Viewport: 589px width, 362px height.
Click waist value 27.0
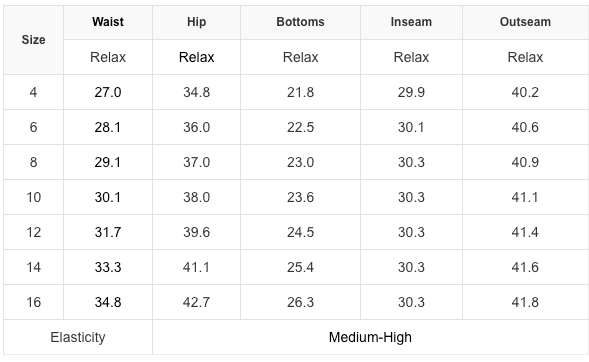(108, 92)
